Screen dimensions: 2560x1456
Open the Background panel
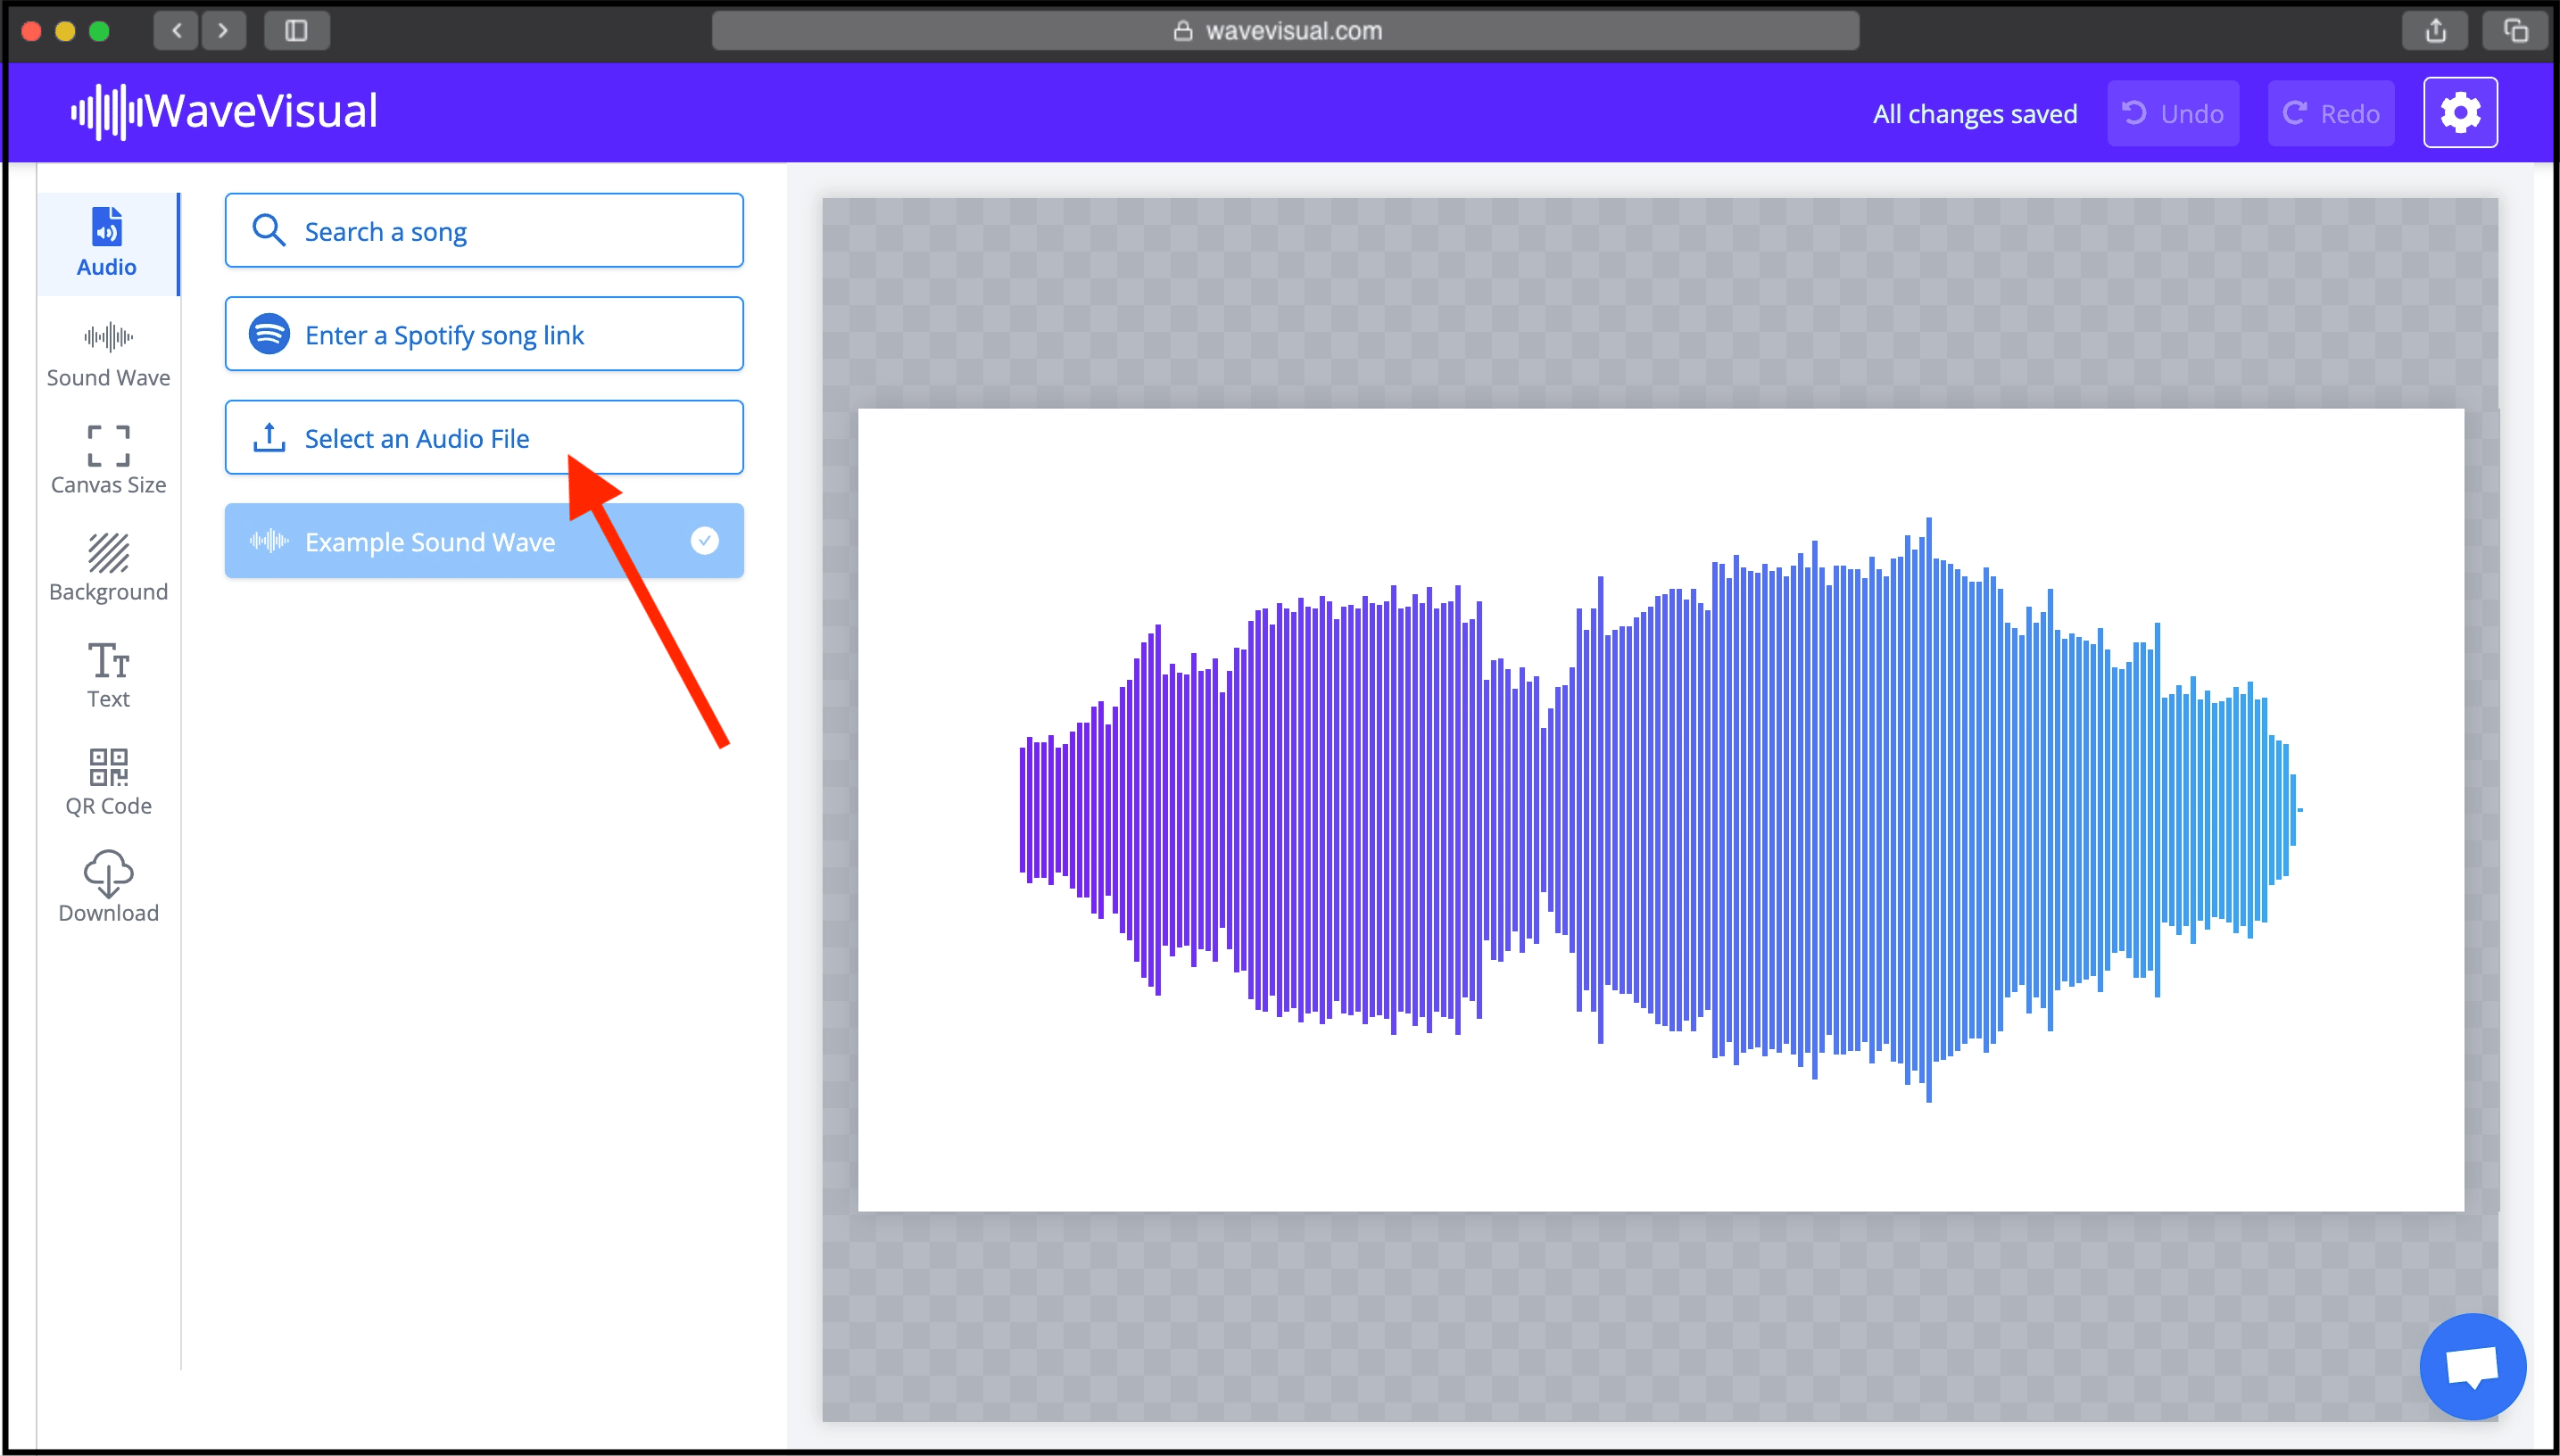[107, 555]
